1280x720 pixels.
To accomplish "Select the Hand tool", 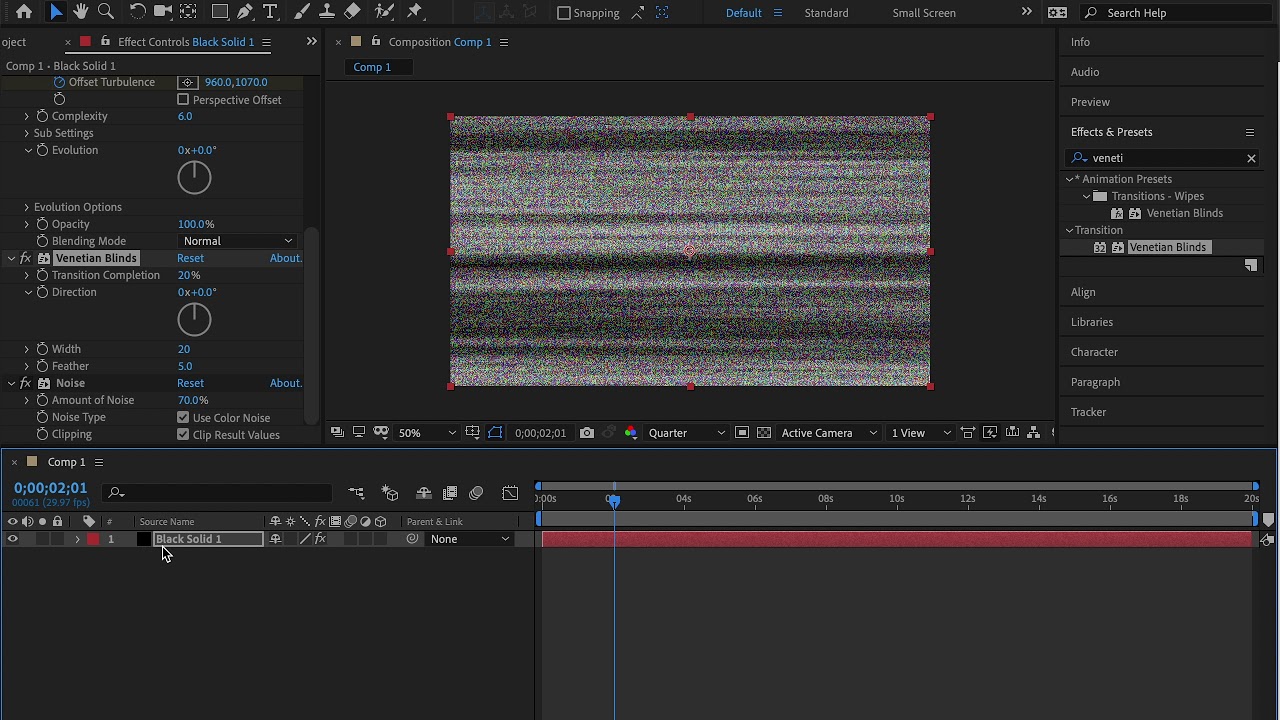I will [x=81, y=12].
